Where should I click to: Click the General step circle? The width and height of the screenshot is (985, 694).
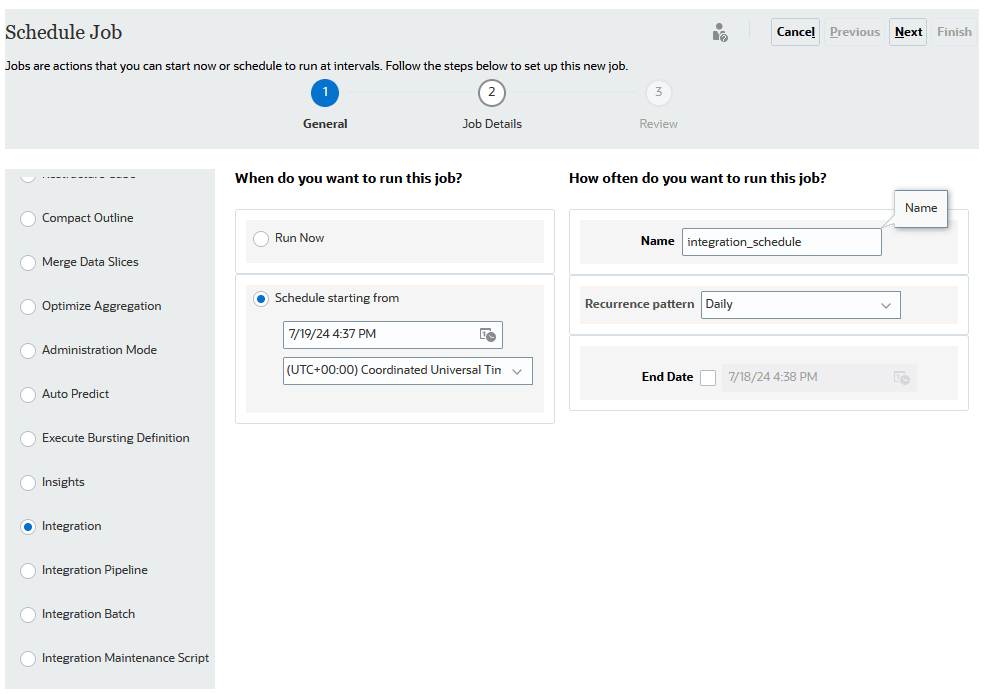(x=325, y=93)
